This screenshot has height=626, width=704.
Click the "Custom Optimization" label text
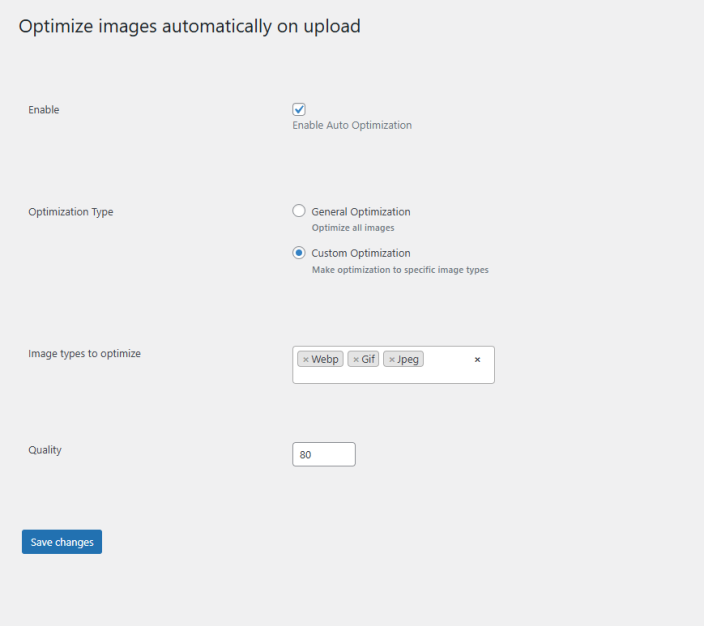[361, 253]
